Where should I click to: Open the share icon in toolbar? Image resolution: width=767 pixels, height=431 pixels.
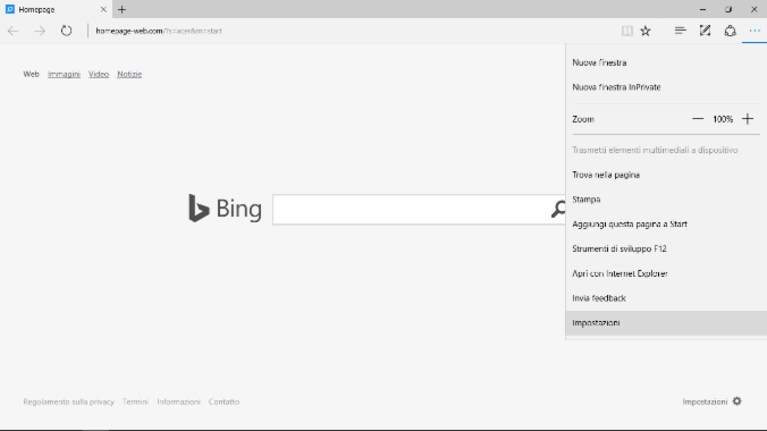click(730, 31)
